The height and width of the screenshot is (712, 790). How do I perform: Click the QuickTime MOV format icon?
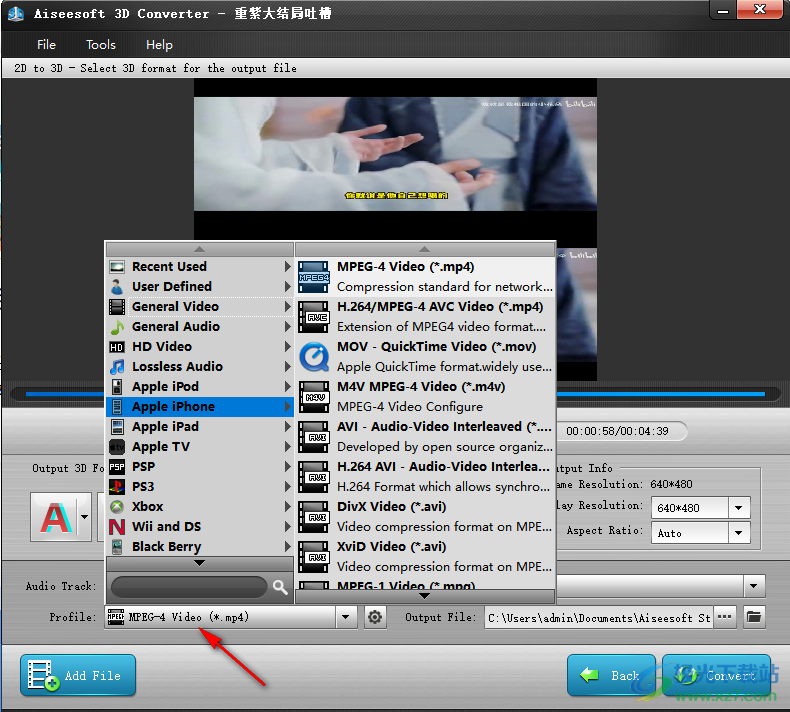[x=313, y=357]
